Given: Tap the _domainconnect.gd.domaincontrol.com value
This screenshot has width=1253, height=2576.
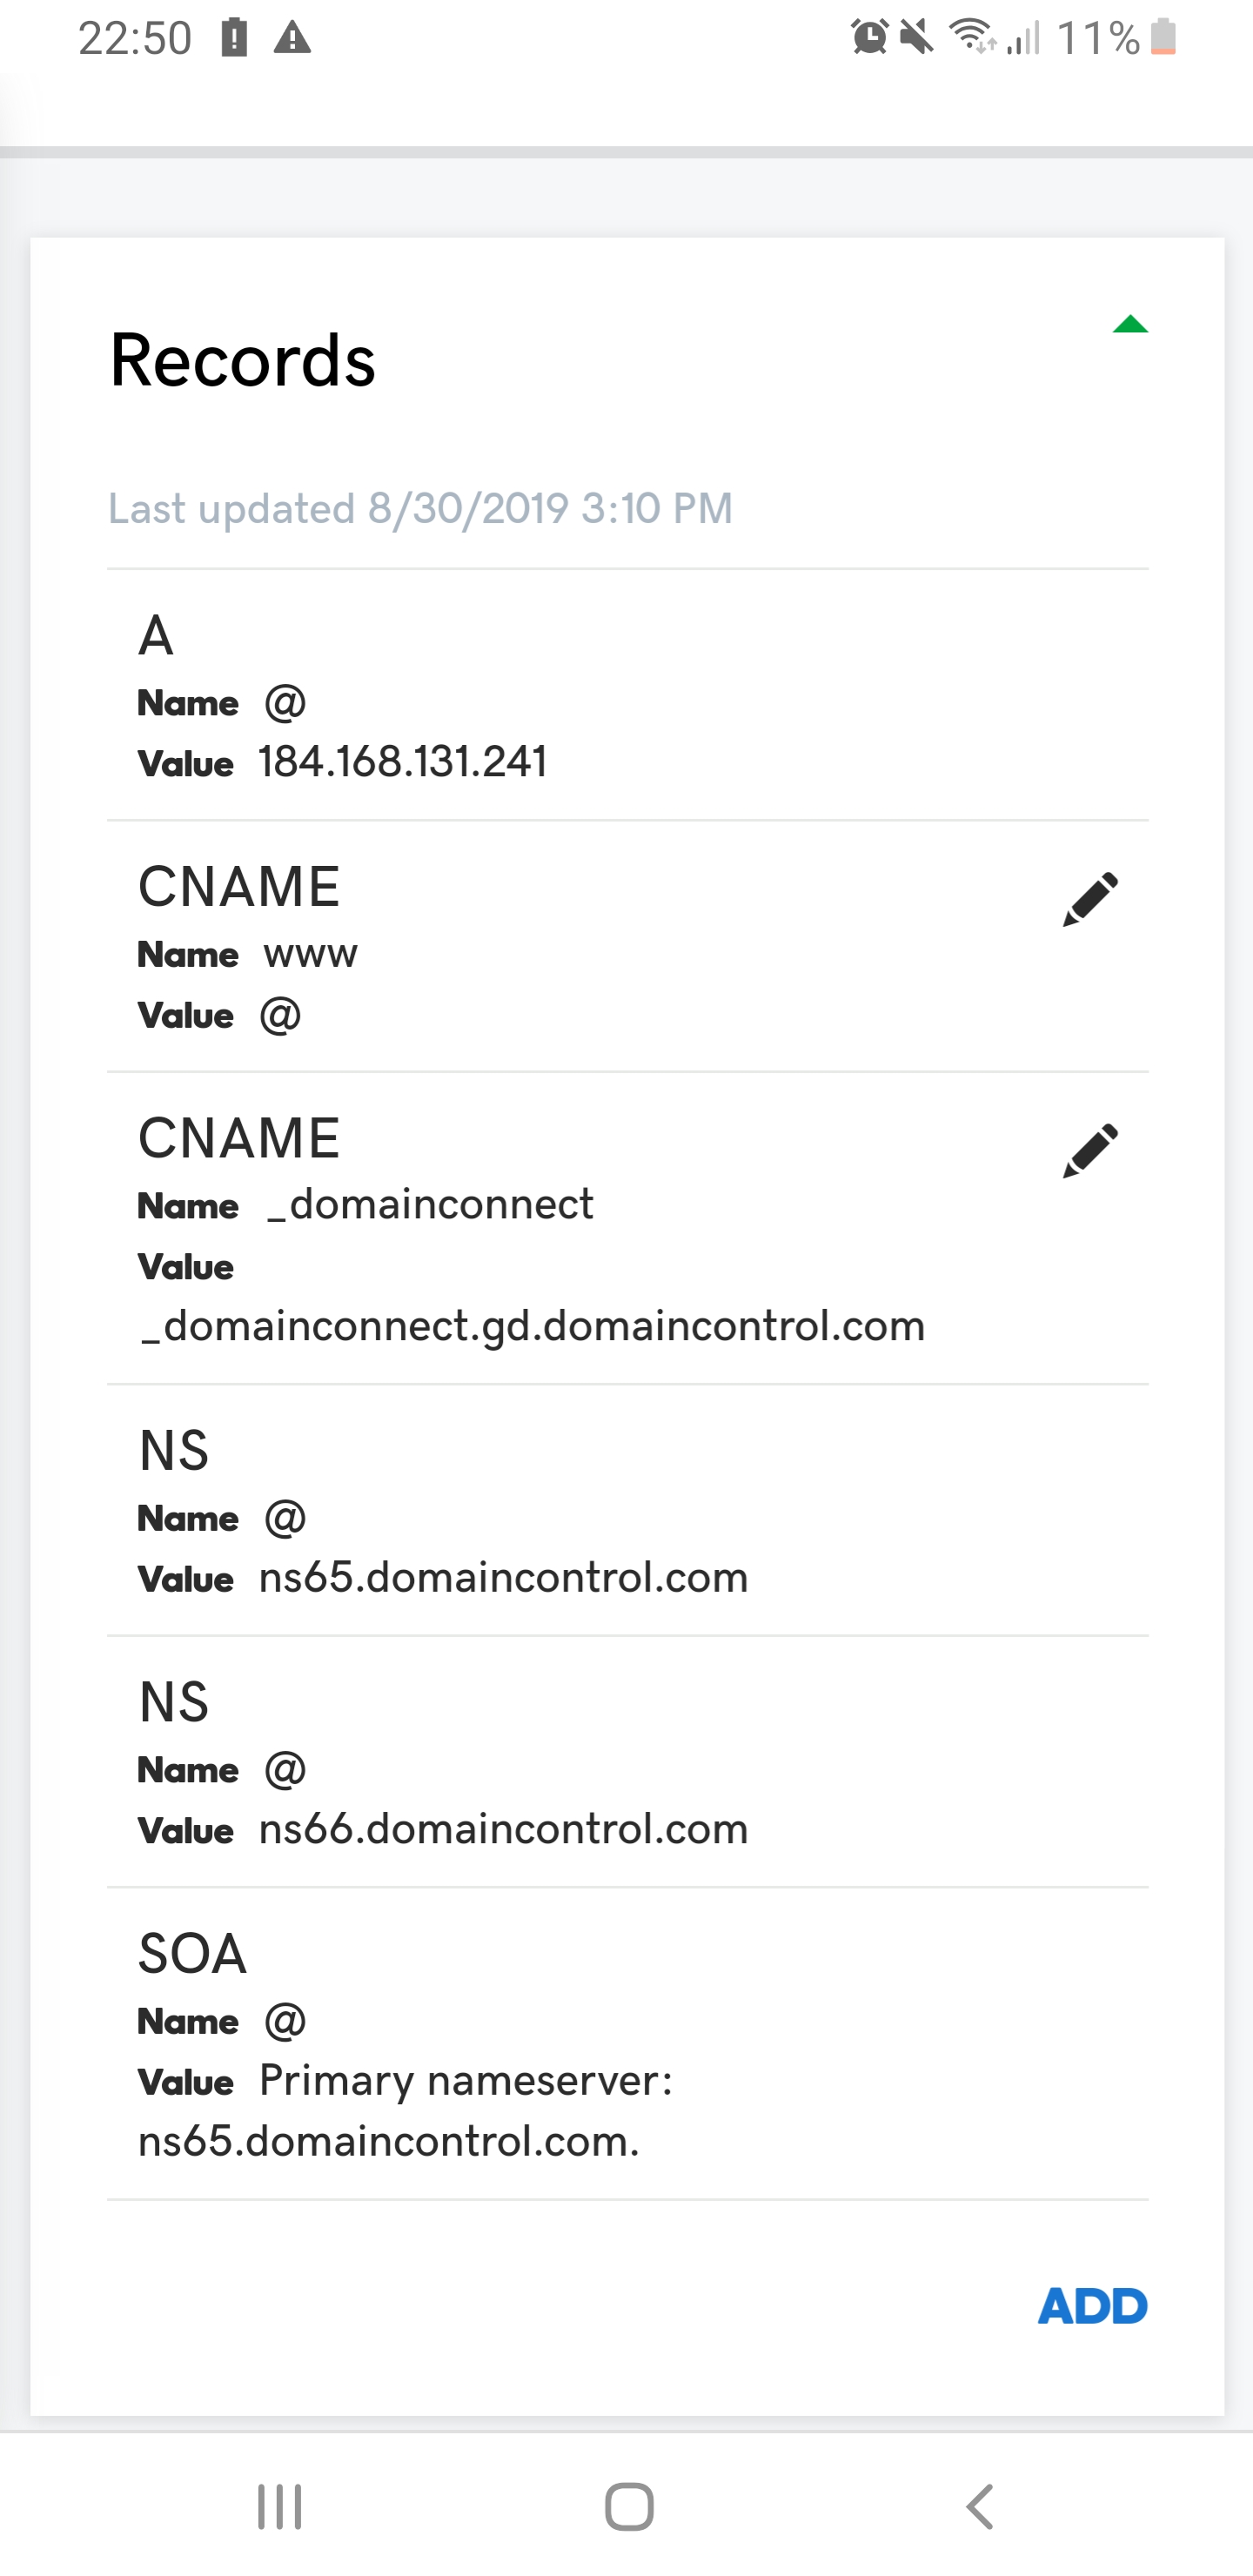Looking at the screenshot, I should pyautogui.click(x=533, y=1326).
